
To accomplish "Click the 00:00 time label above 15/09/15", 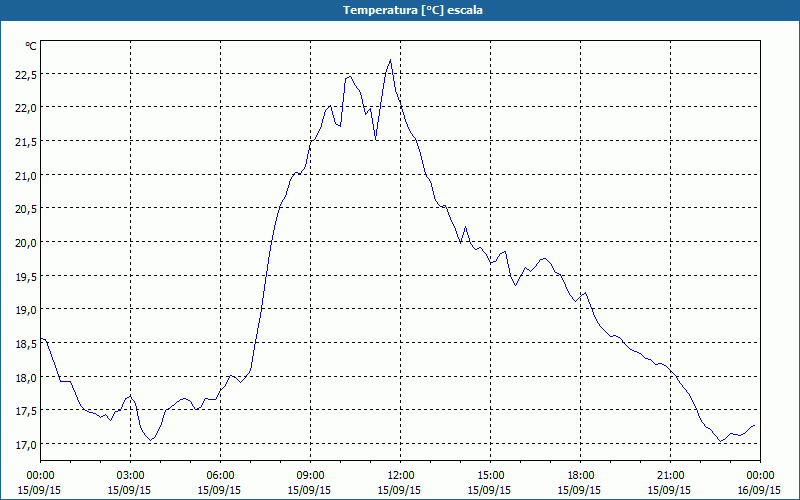I will [x=40, y=476].
